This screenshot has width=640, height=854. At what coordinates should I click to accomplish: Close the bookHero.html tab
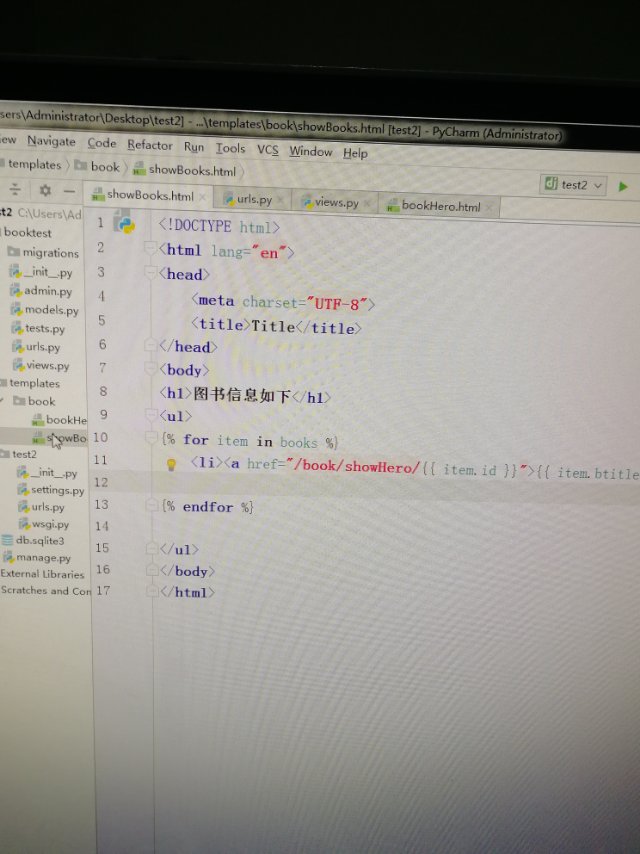coord(489,208)
